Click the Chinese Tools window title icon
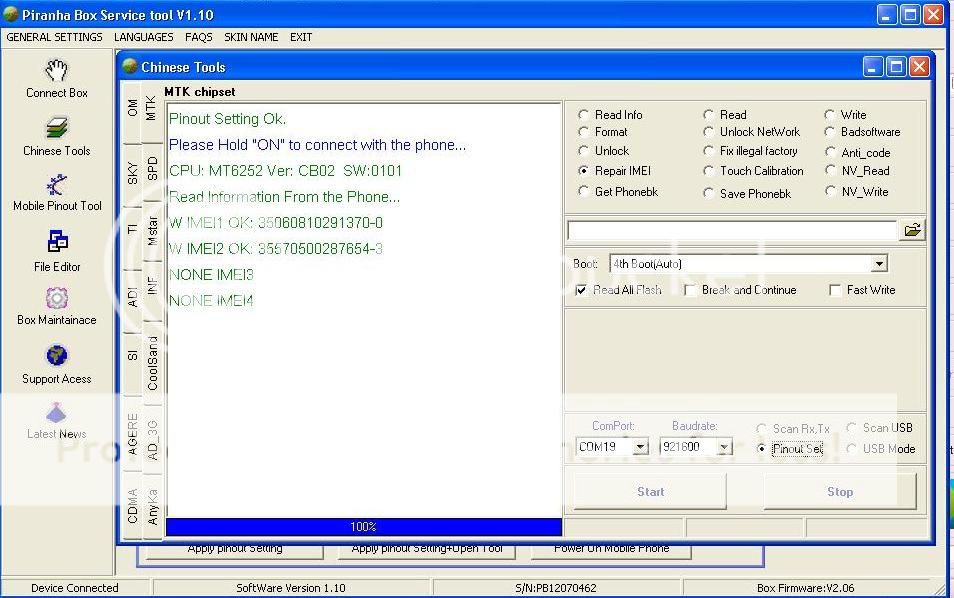 130,66
